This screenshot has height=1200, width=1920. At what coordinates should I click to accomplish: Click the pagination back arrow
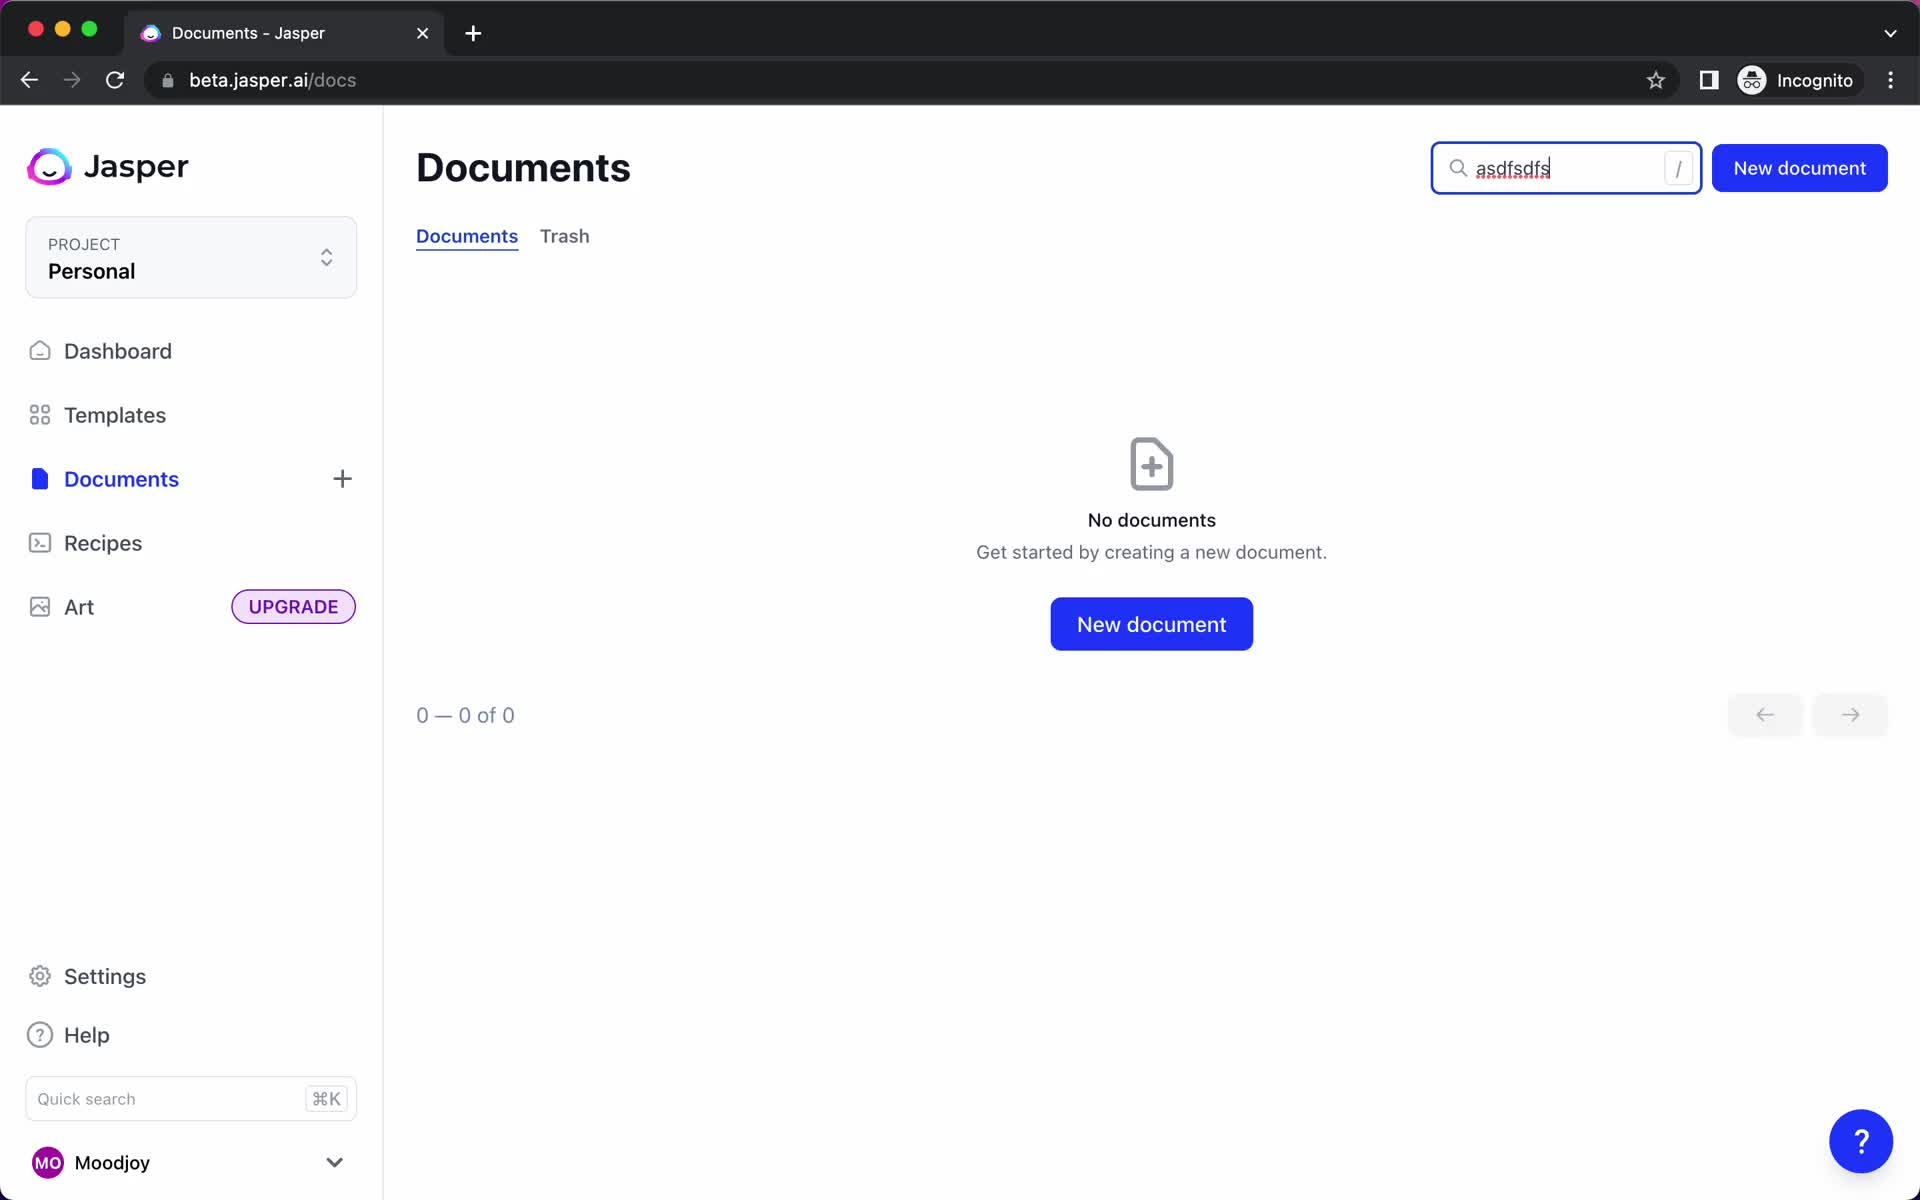pyautogui.click(x=1765, y=715)
